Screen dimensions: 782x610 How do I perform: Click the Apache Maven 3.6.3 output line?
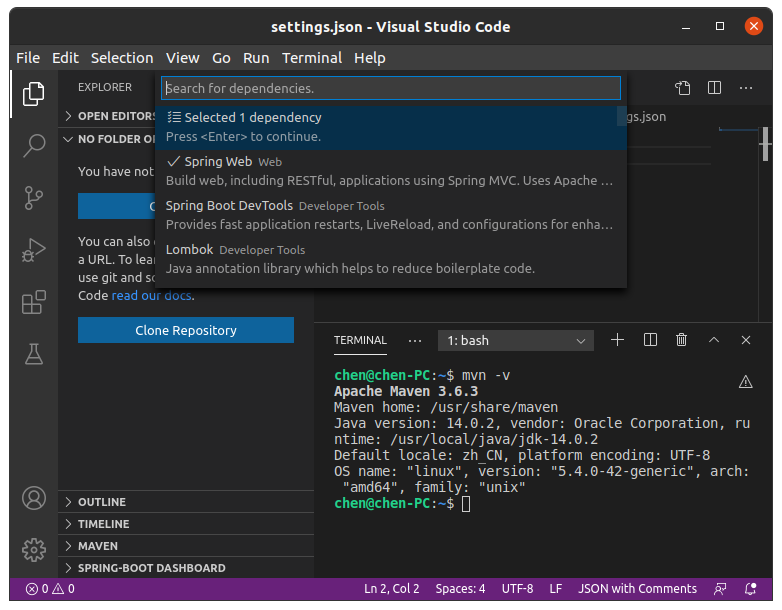[406, 392]
